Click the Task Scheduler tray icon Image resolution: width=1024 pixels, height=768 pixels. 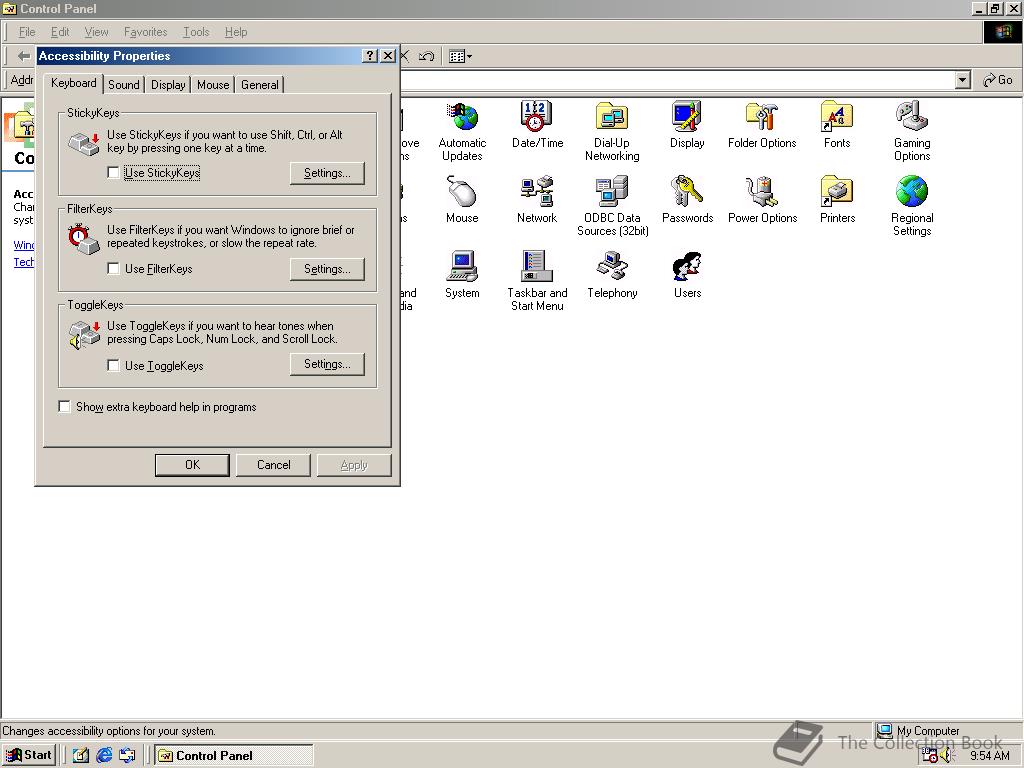coord(930,756)
